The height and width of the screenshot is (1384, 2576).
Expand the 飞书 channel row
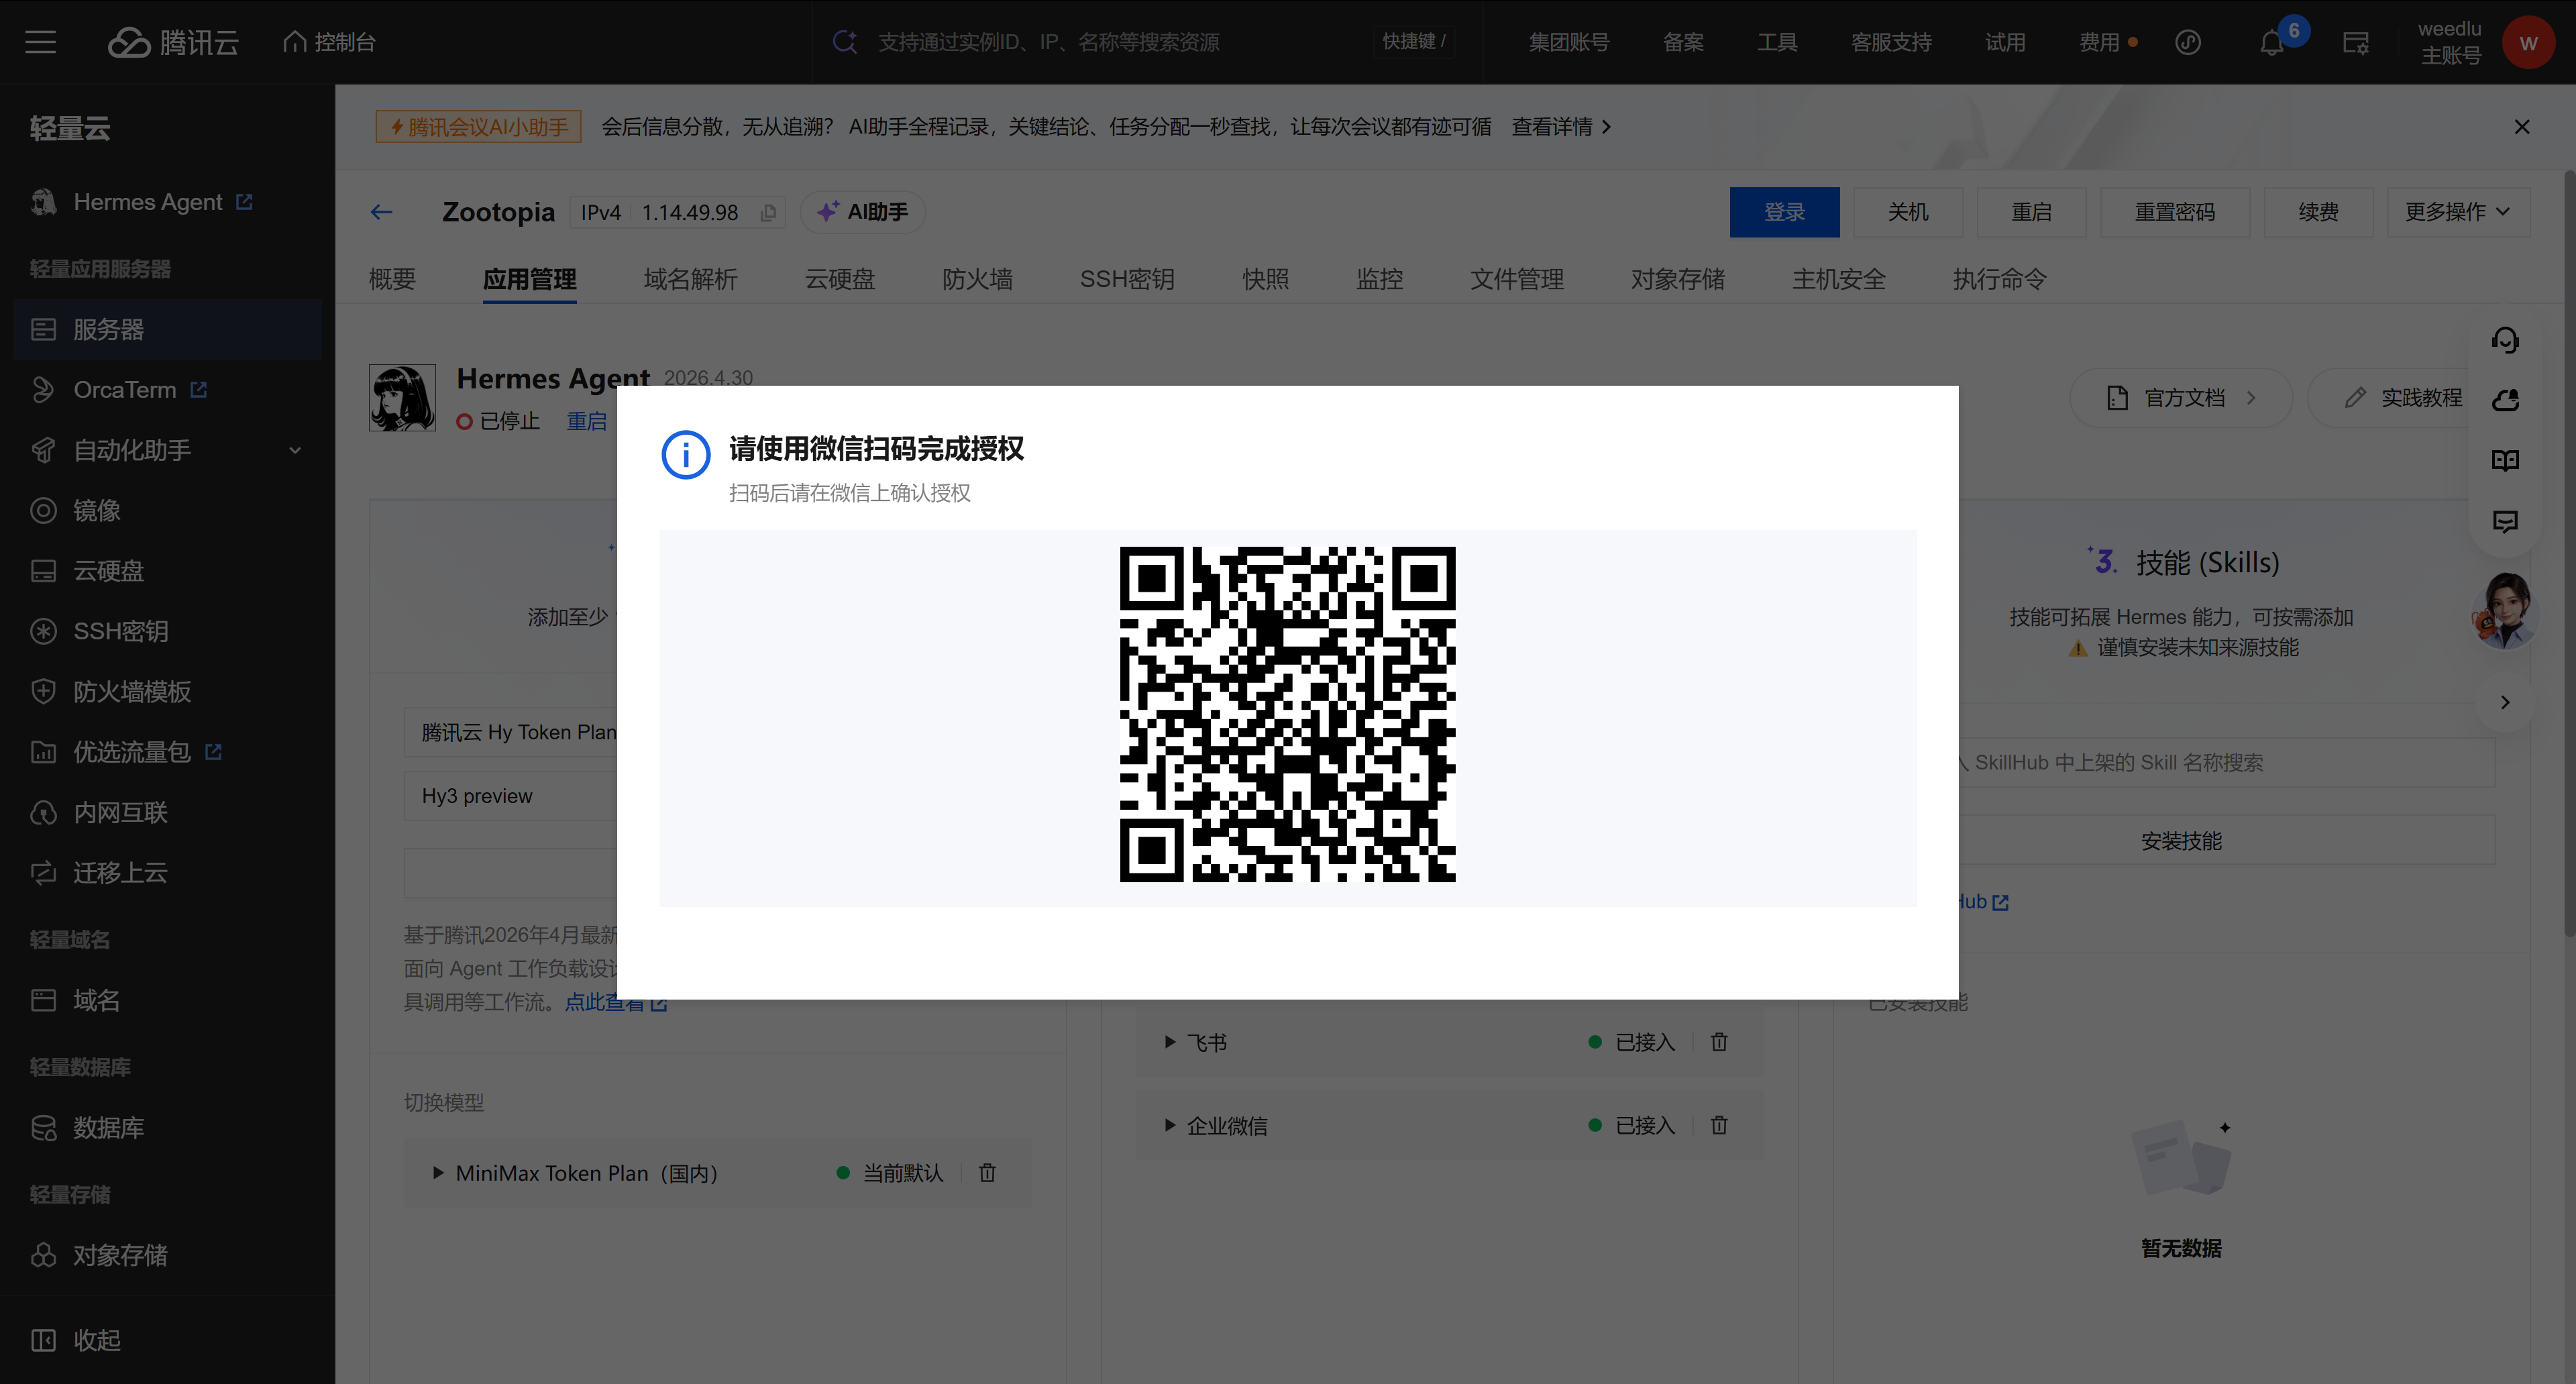click(x=1169, y=1042)
